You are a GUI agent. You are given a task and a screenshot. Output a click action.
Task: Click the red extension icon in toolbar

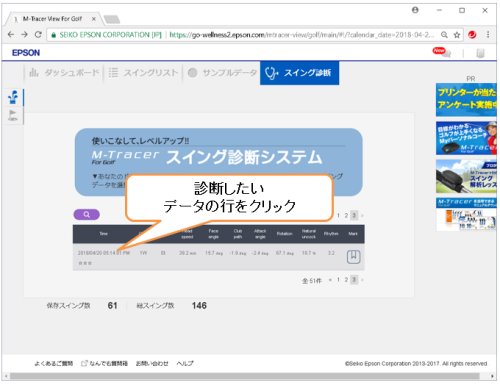[x=472, y=35]
